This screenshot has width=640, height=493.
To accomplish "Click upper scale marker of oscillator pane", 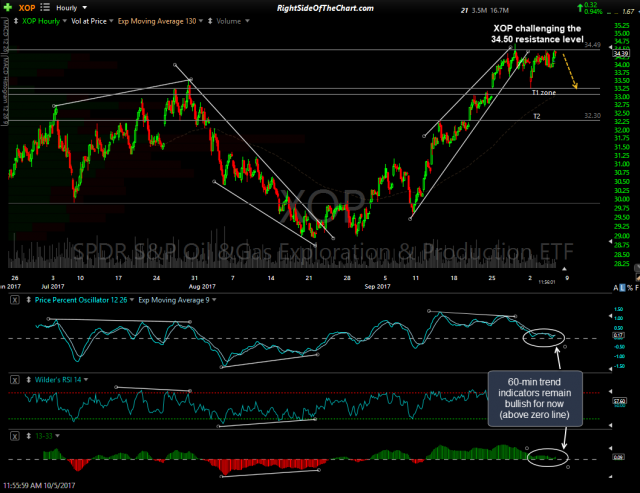I will coord(611,316).
